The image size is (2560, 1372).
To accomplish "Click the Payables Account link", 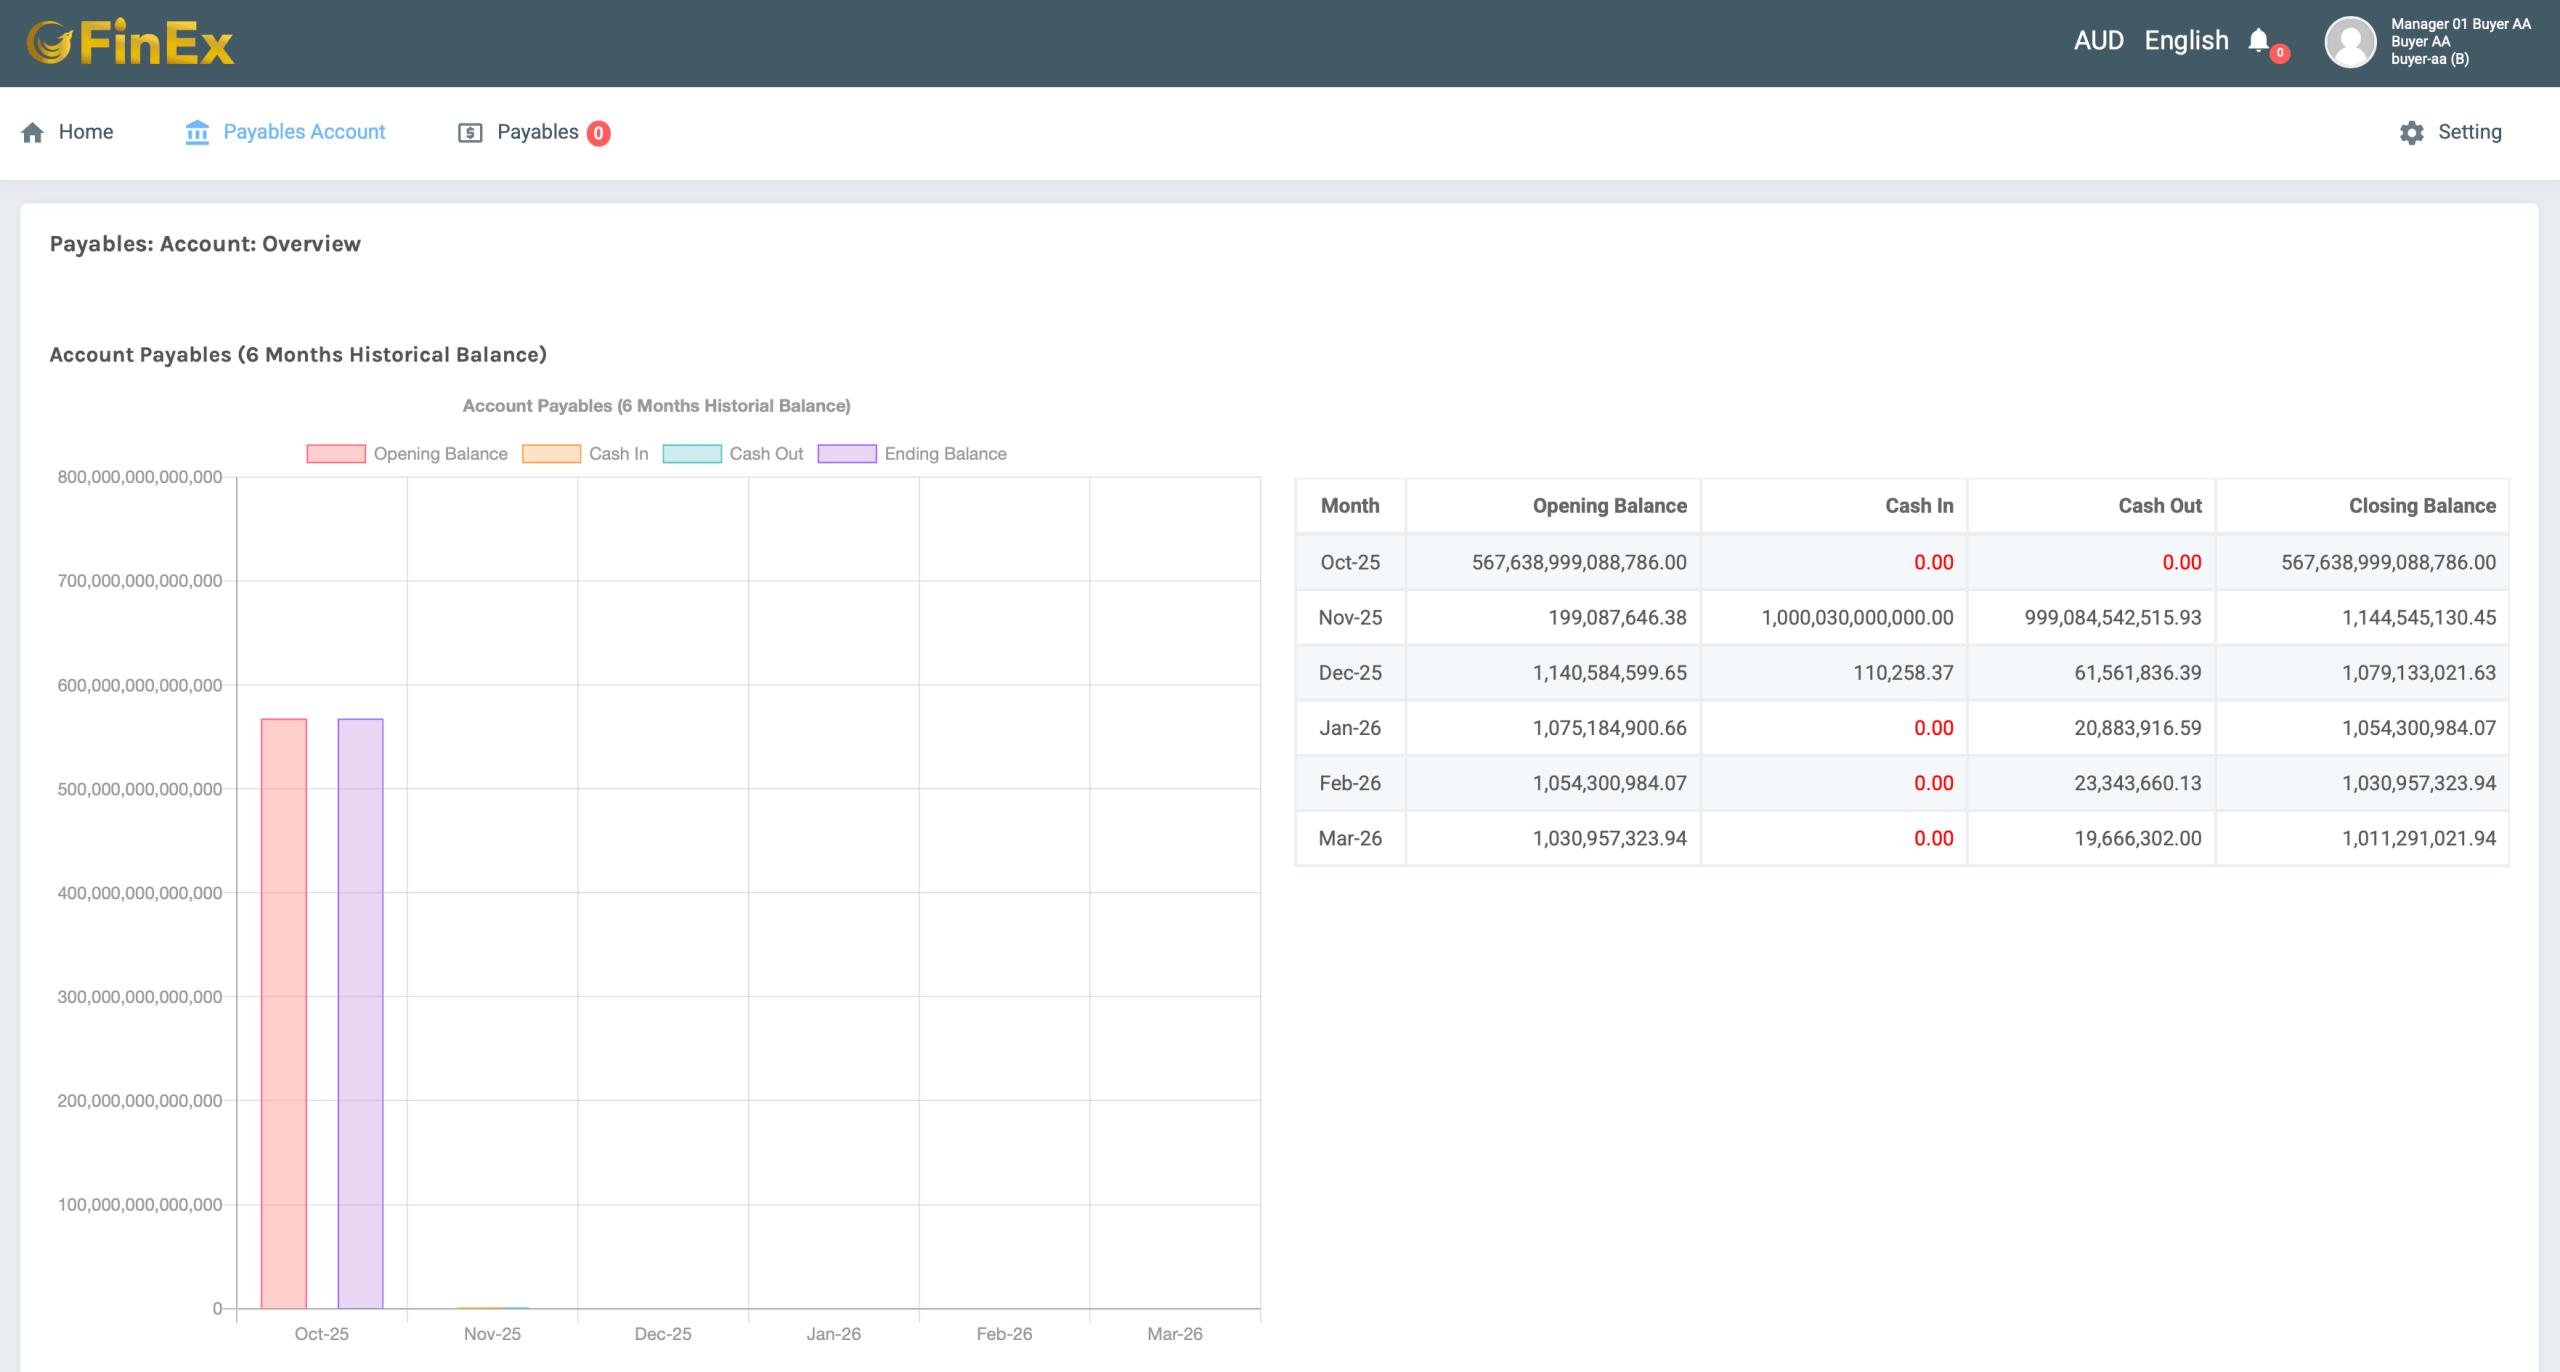I will tap(304, 132).
